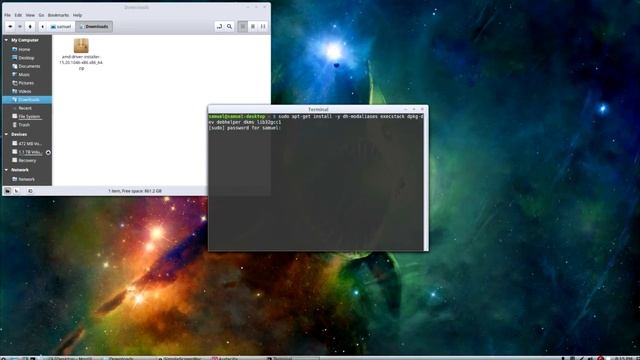The height and width of the screenshot is (360, 640).
Task: Collapse the Devices section
Action: click(6, 134)
